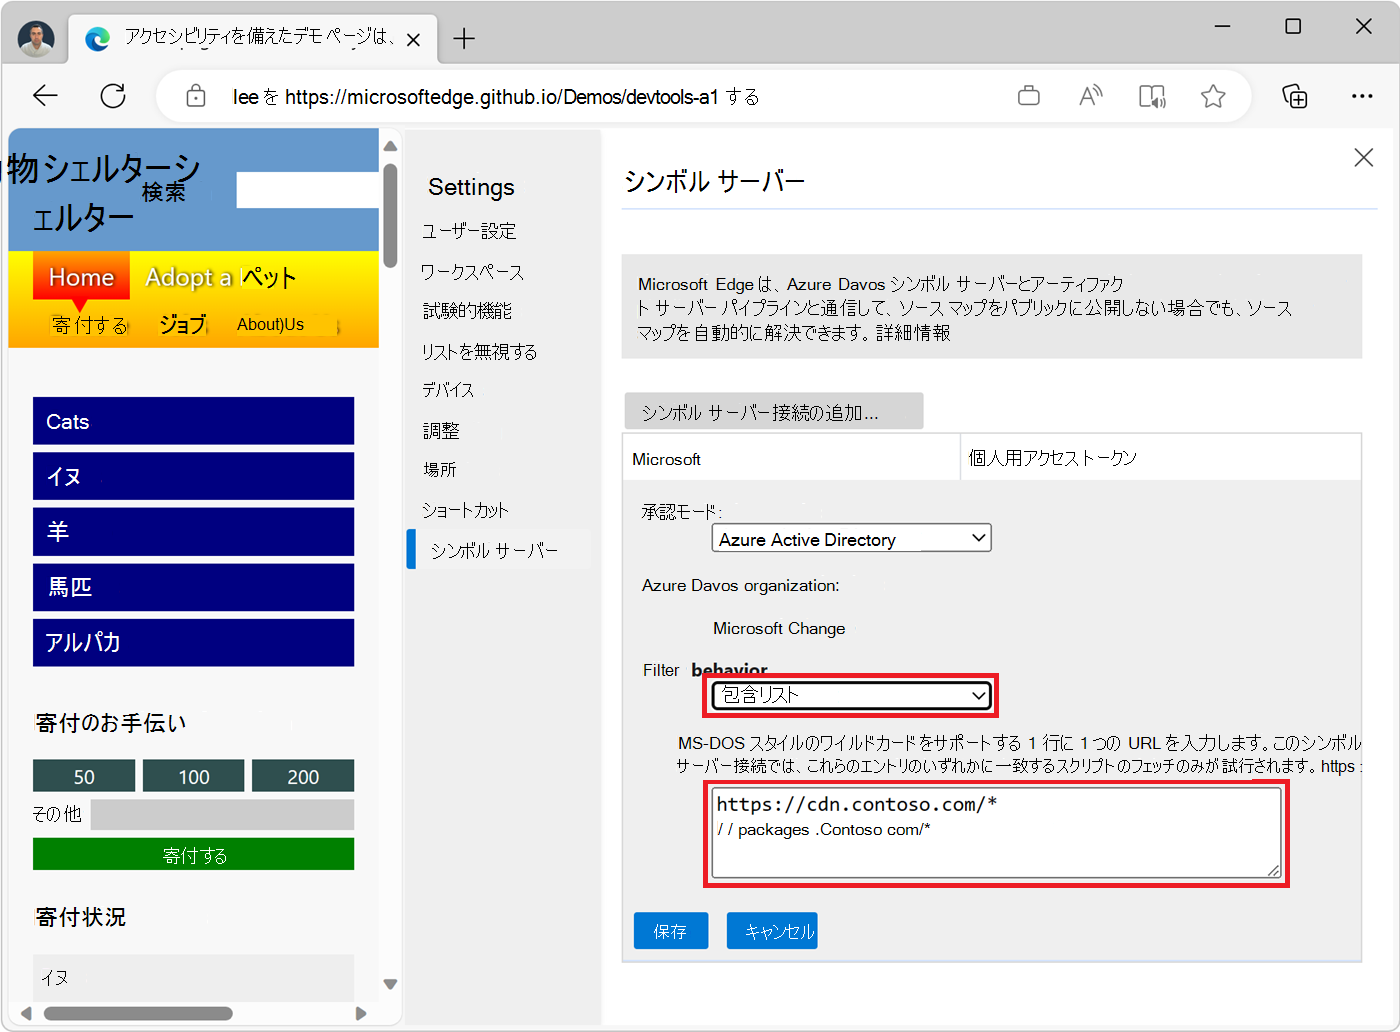Click シンボル サーバー接続の追加 button

[x=774, y=410]
